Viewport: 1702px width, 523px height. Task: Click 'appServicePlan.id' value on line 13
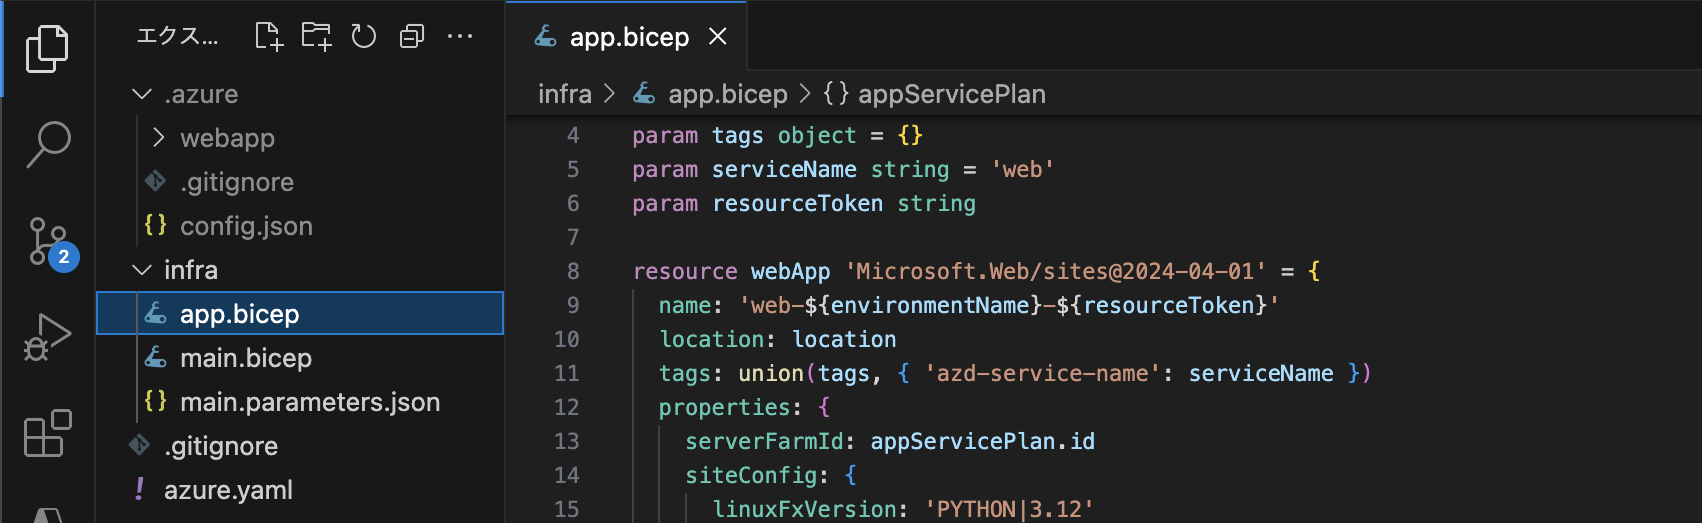(x=982, y=441)
